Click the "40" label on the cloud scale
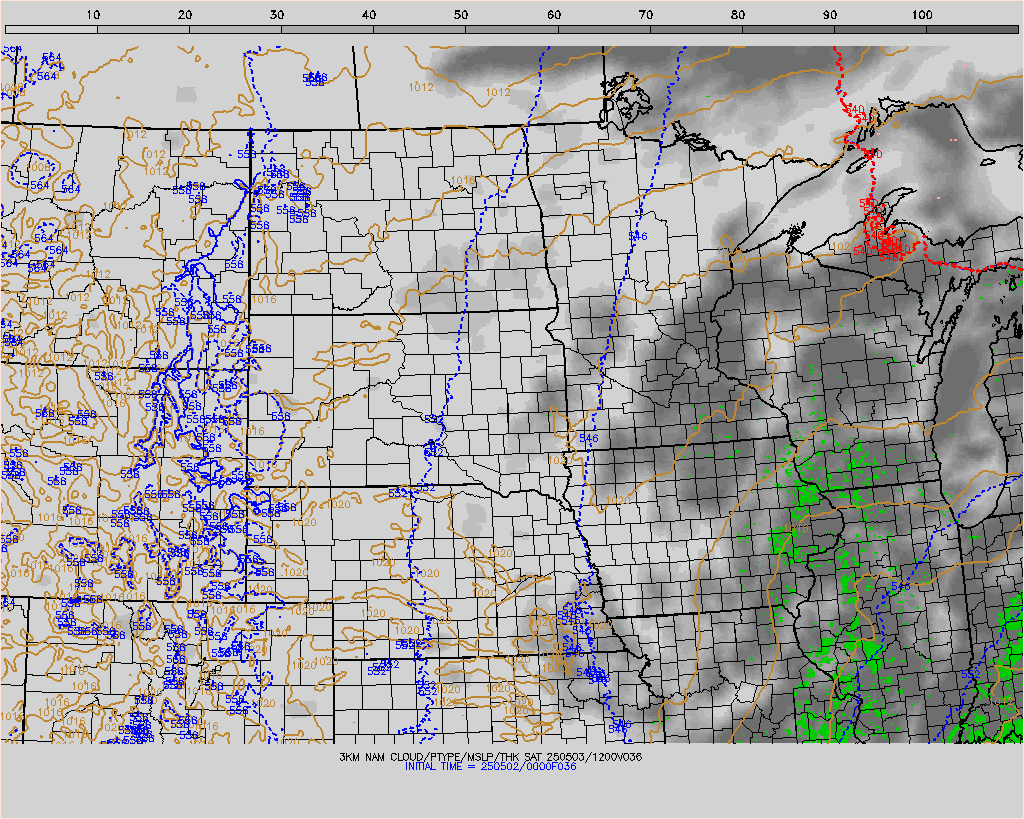 coord(370,15)
